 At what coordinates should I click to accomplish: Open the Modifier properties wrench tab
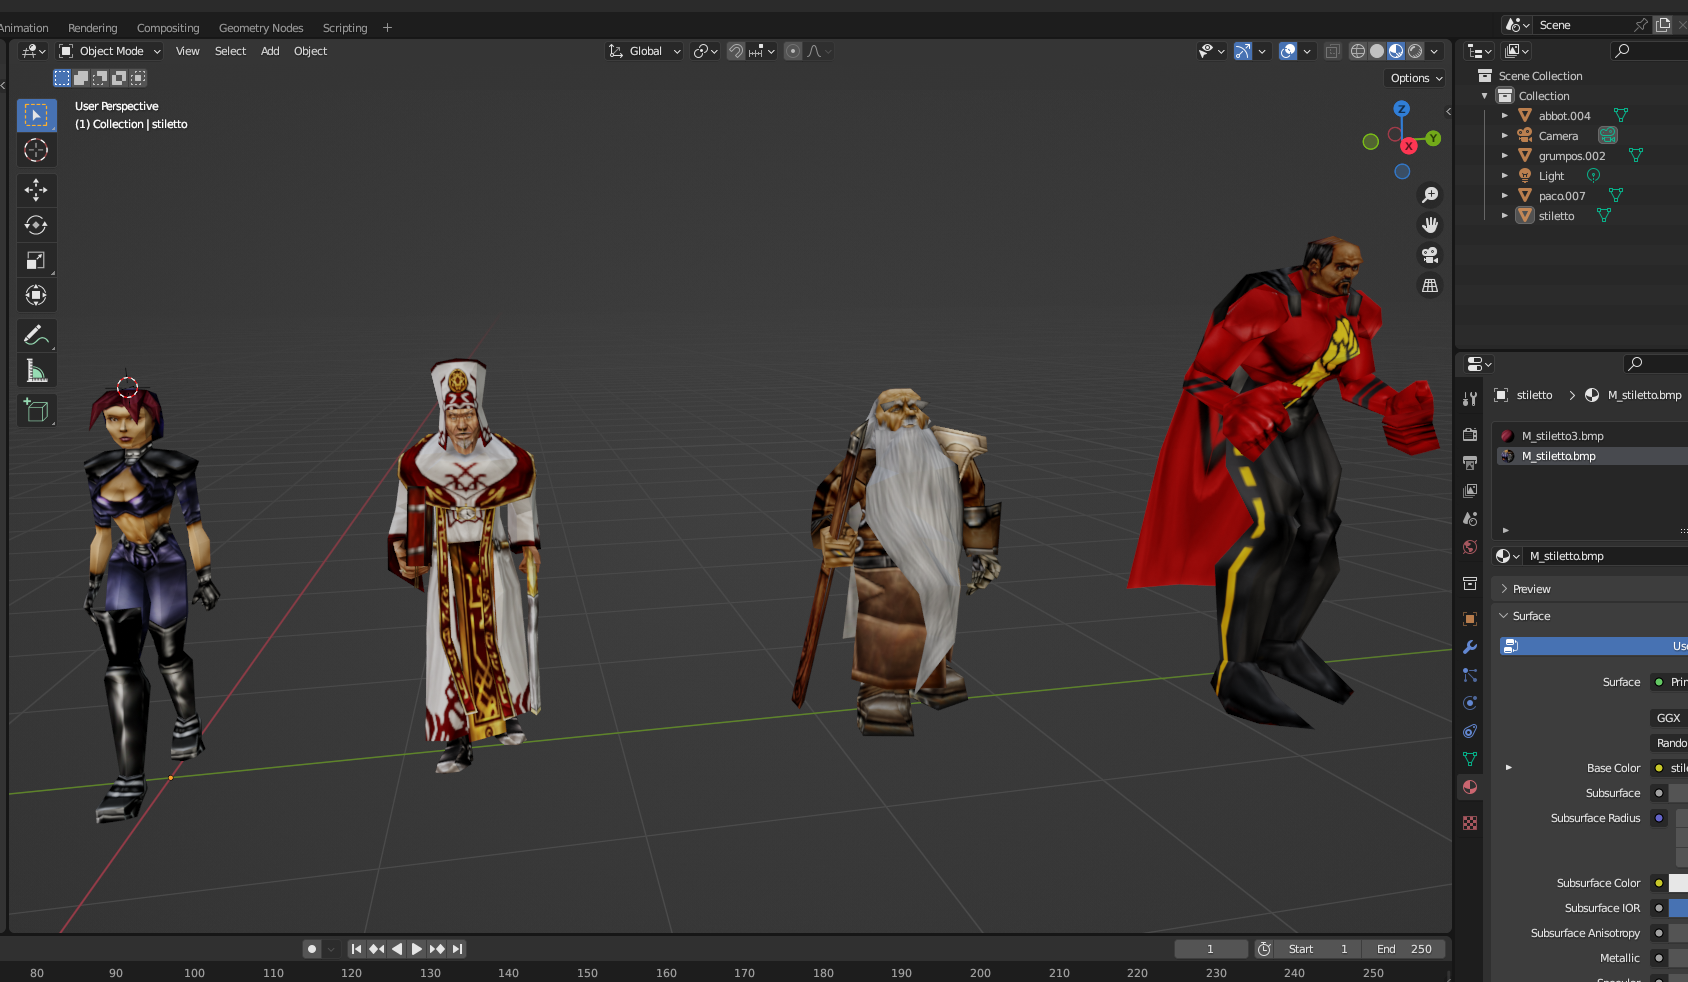coord(1469,648)
